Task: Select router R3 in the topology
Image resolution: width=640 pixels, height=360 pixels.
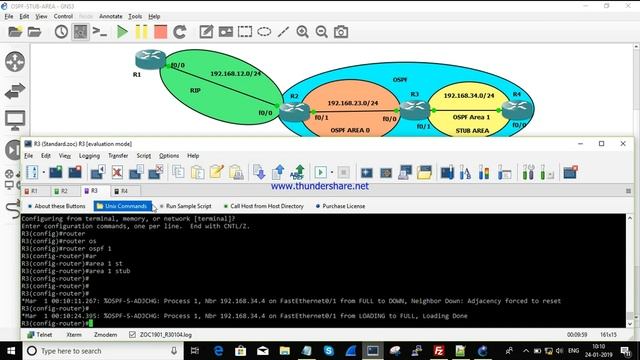Action: (415, 109)
